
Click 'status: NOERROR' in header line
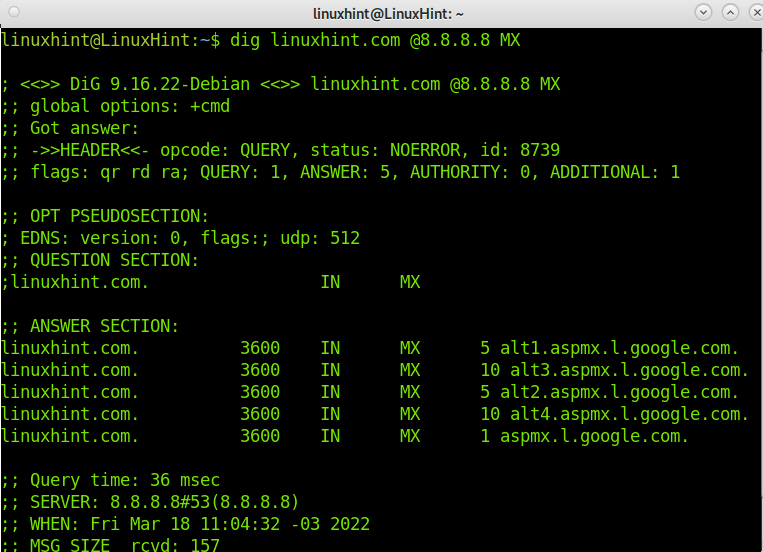(385, 150)
